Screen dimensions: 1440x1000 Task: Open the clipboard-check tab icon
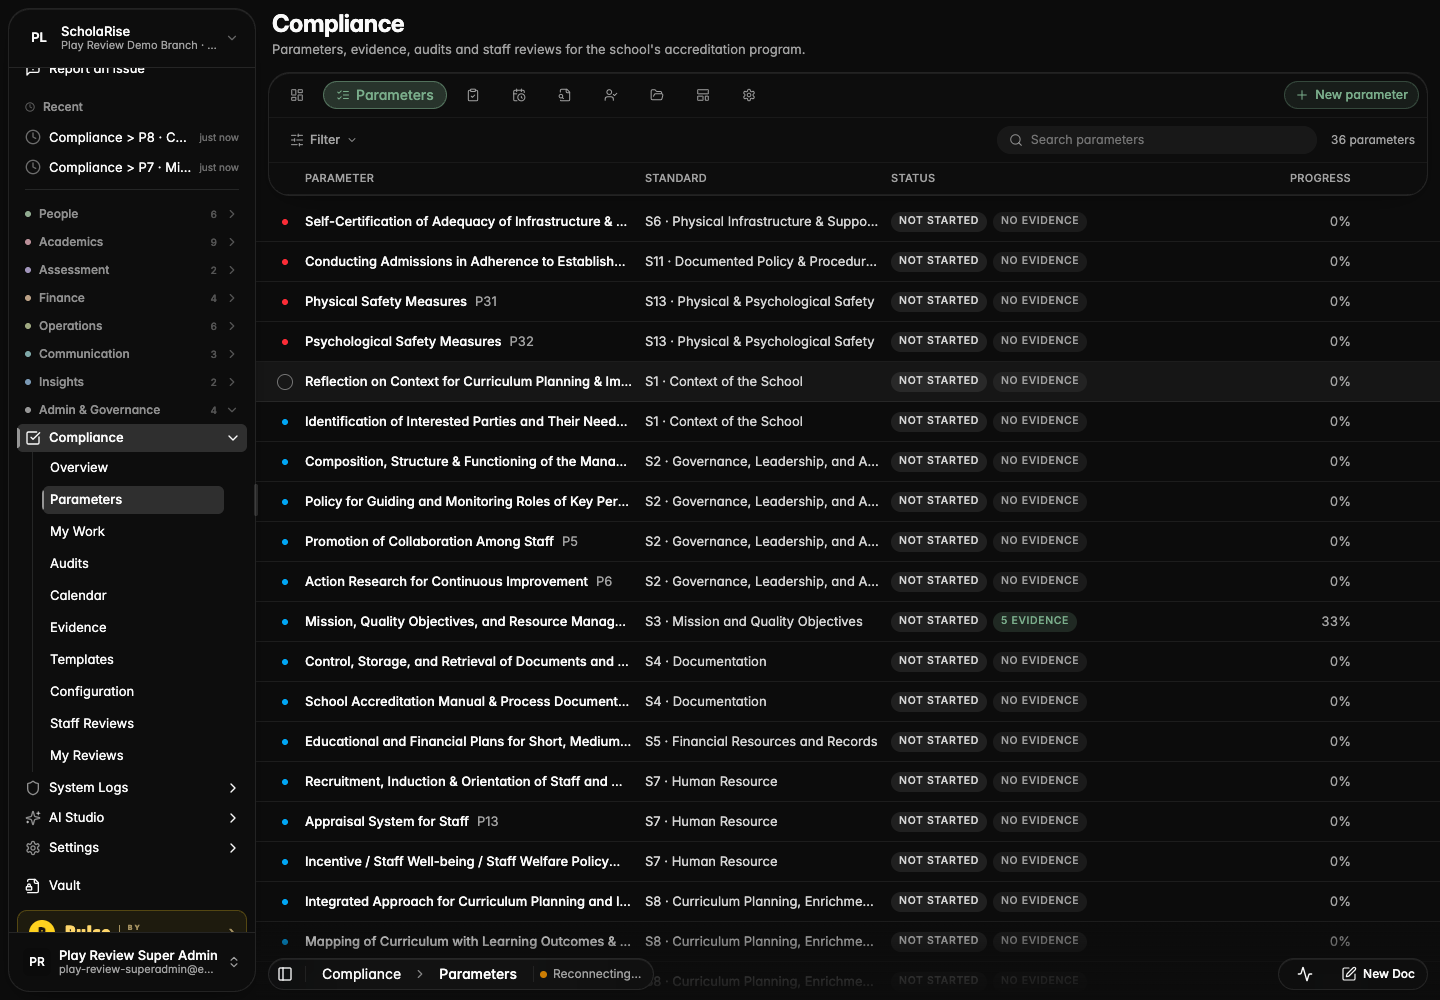pyautogui.click(x=473, y=95)
